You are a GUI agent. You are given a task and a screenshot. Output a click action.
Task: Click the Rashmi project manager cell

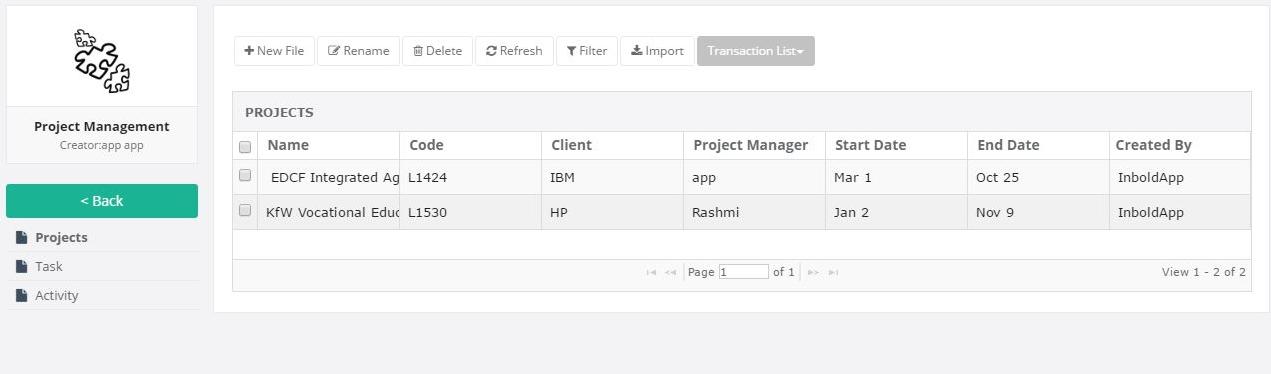755,212
